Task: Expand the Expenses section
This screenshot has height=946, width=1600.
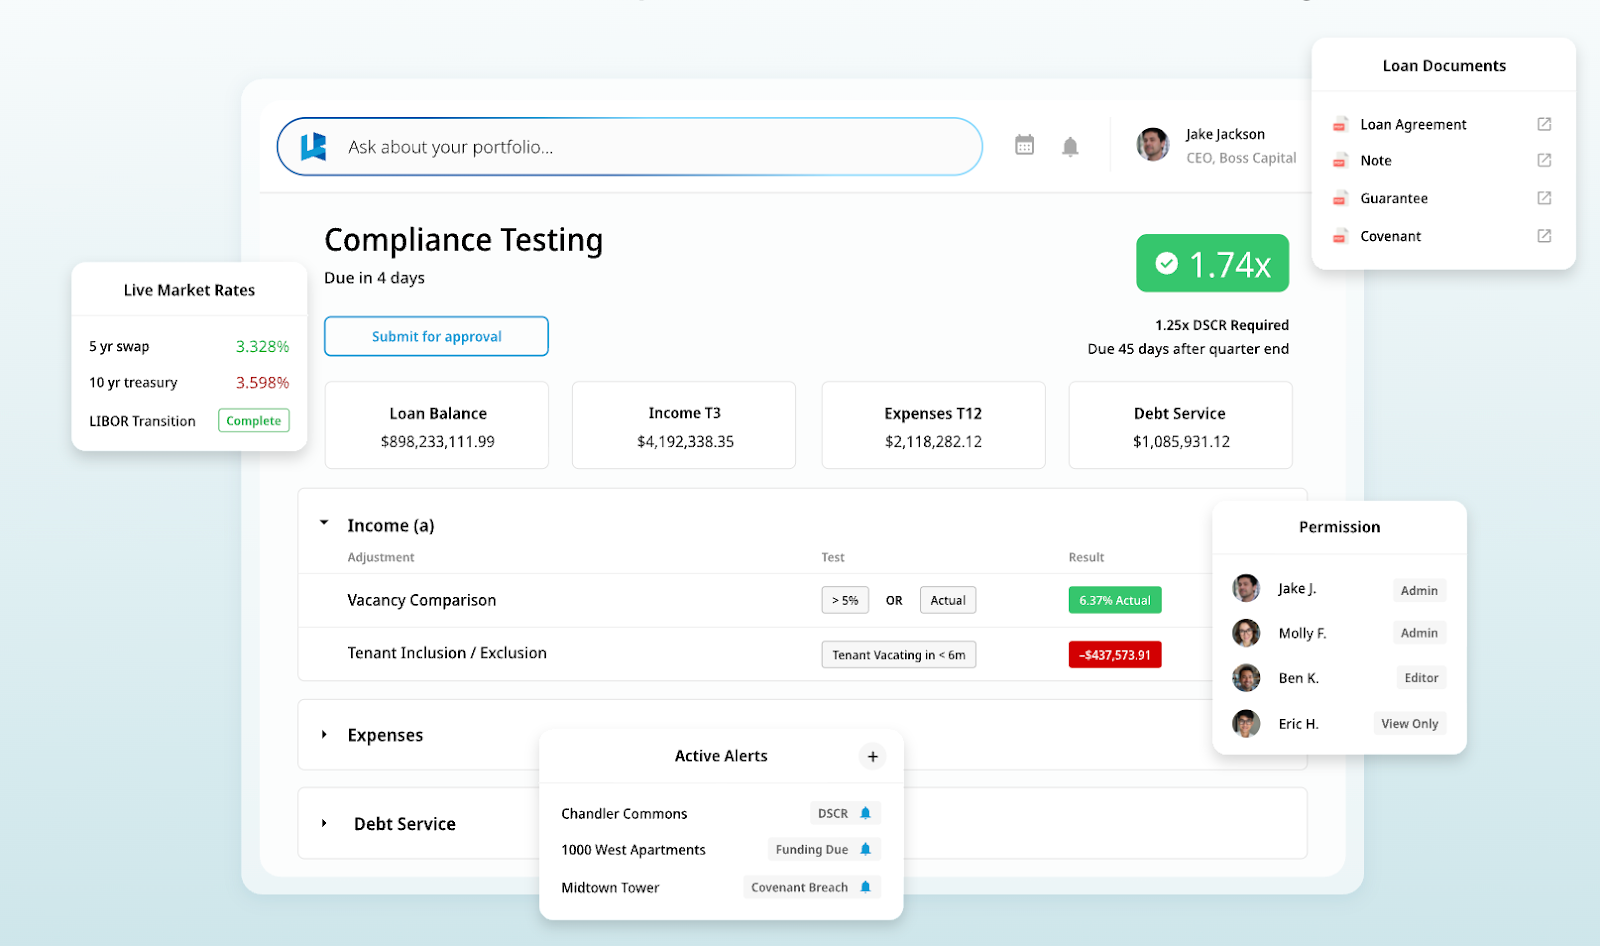Action: tap(324, 735)
